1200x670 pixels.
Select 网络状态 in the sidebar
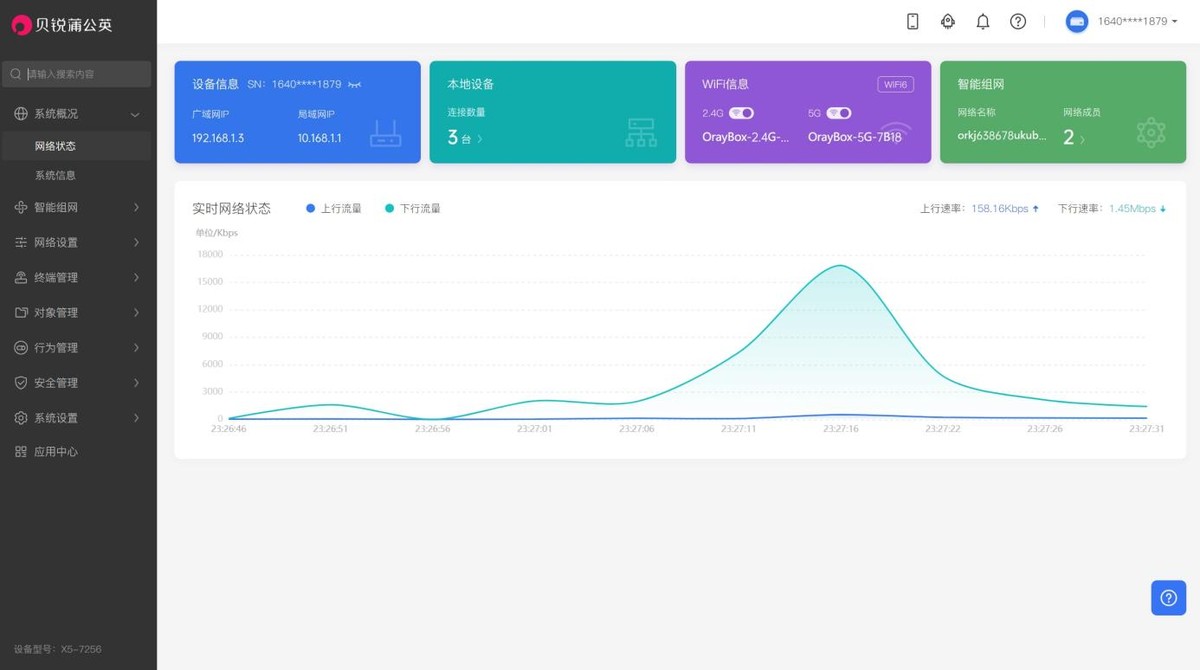(x=55, y=146)
